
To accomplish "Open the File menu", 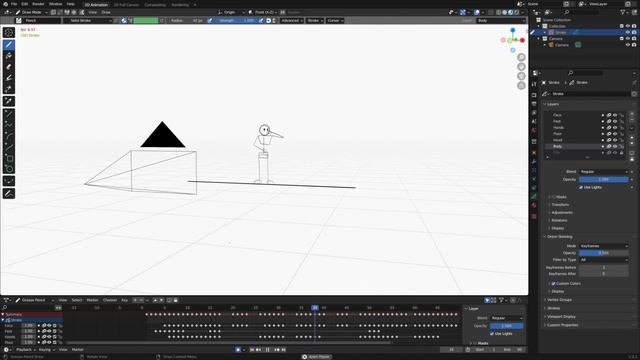I will pos(14,4).
